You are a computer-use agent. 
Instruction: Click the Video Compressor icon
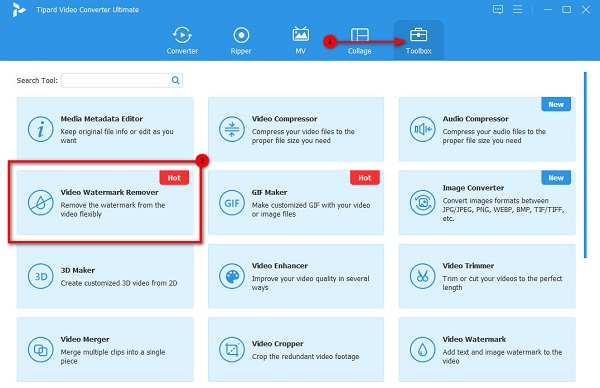(x=232, y=129)
